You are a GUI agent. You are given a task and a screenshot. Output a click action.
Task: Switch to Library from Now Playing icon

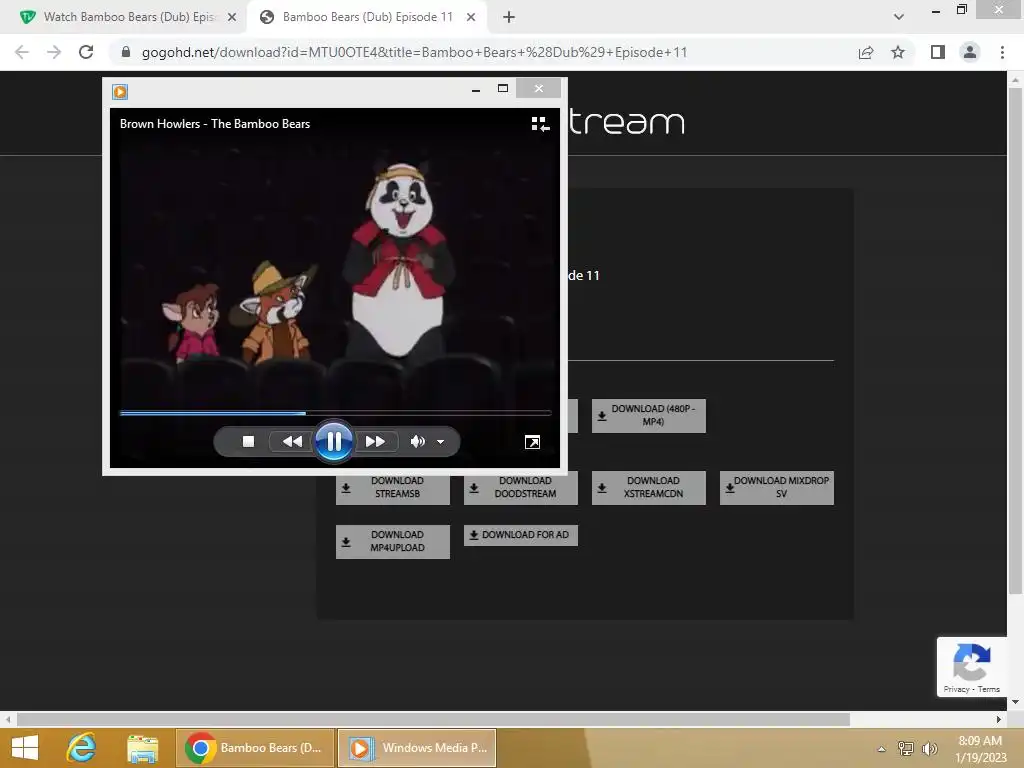coord(540,124)
